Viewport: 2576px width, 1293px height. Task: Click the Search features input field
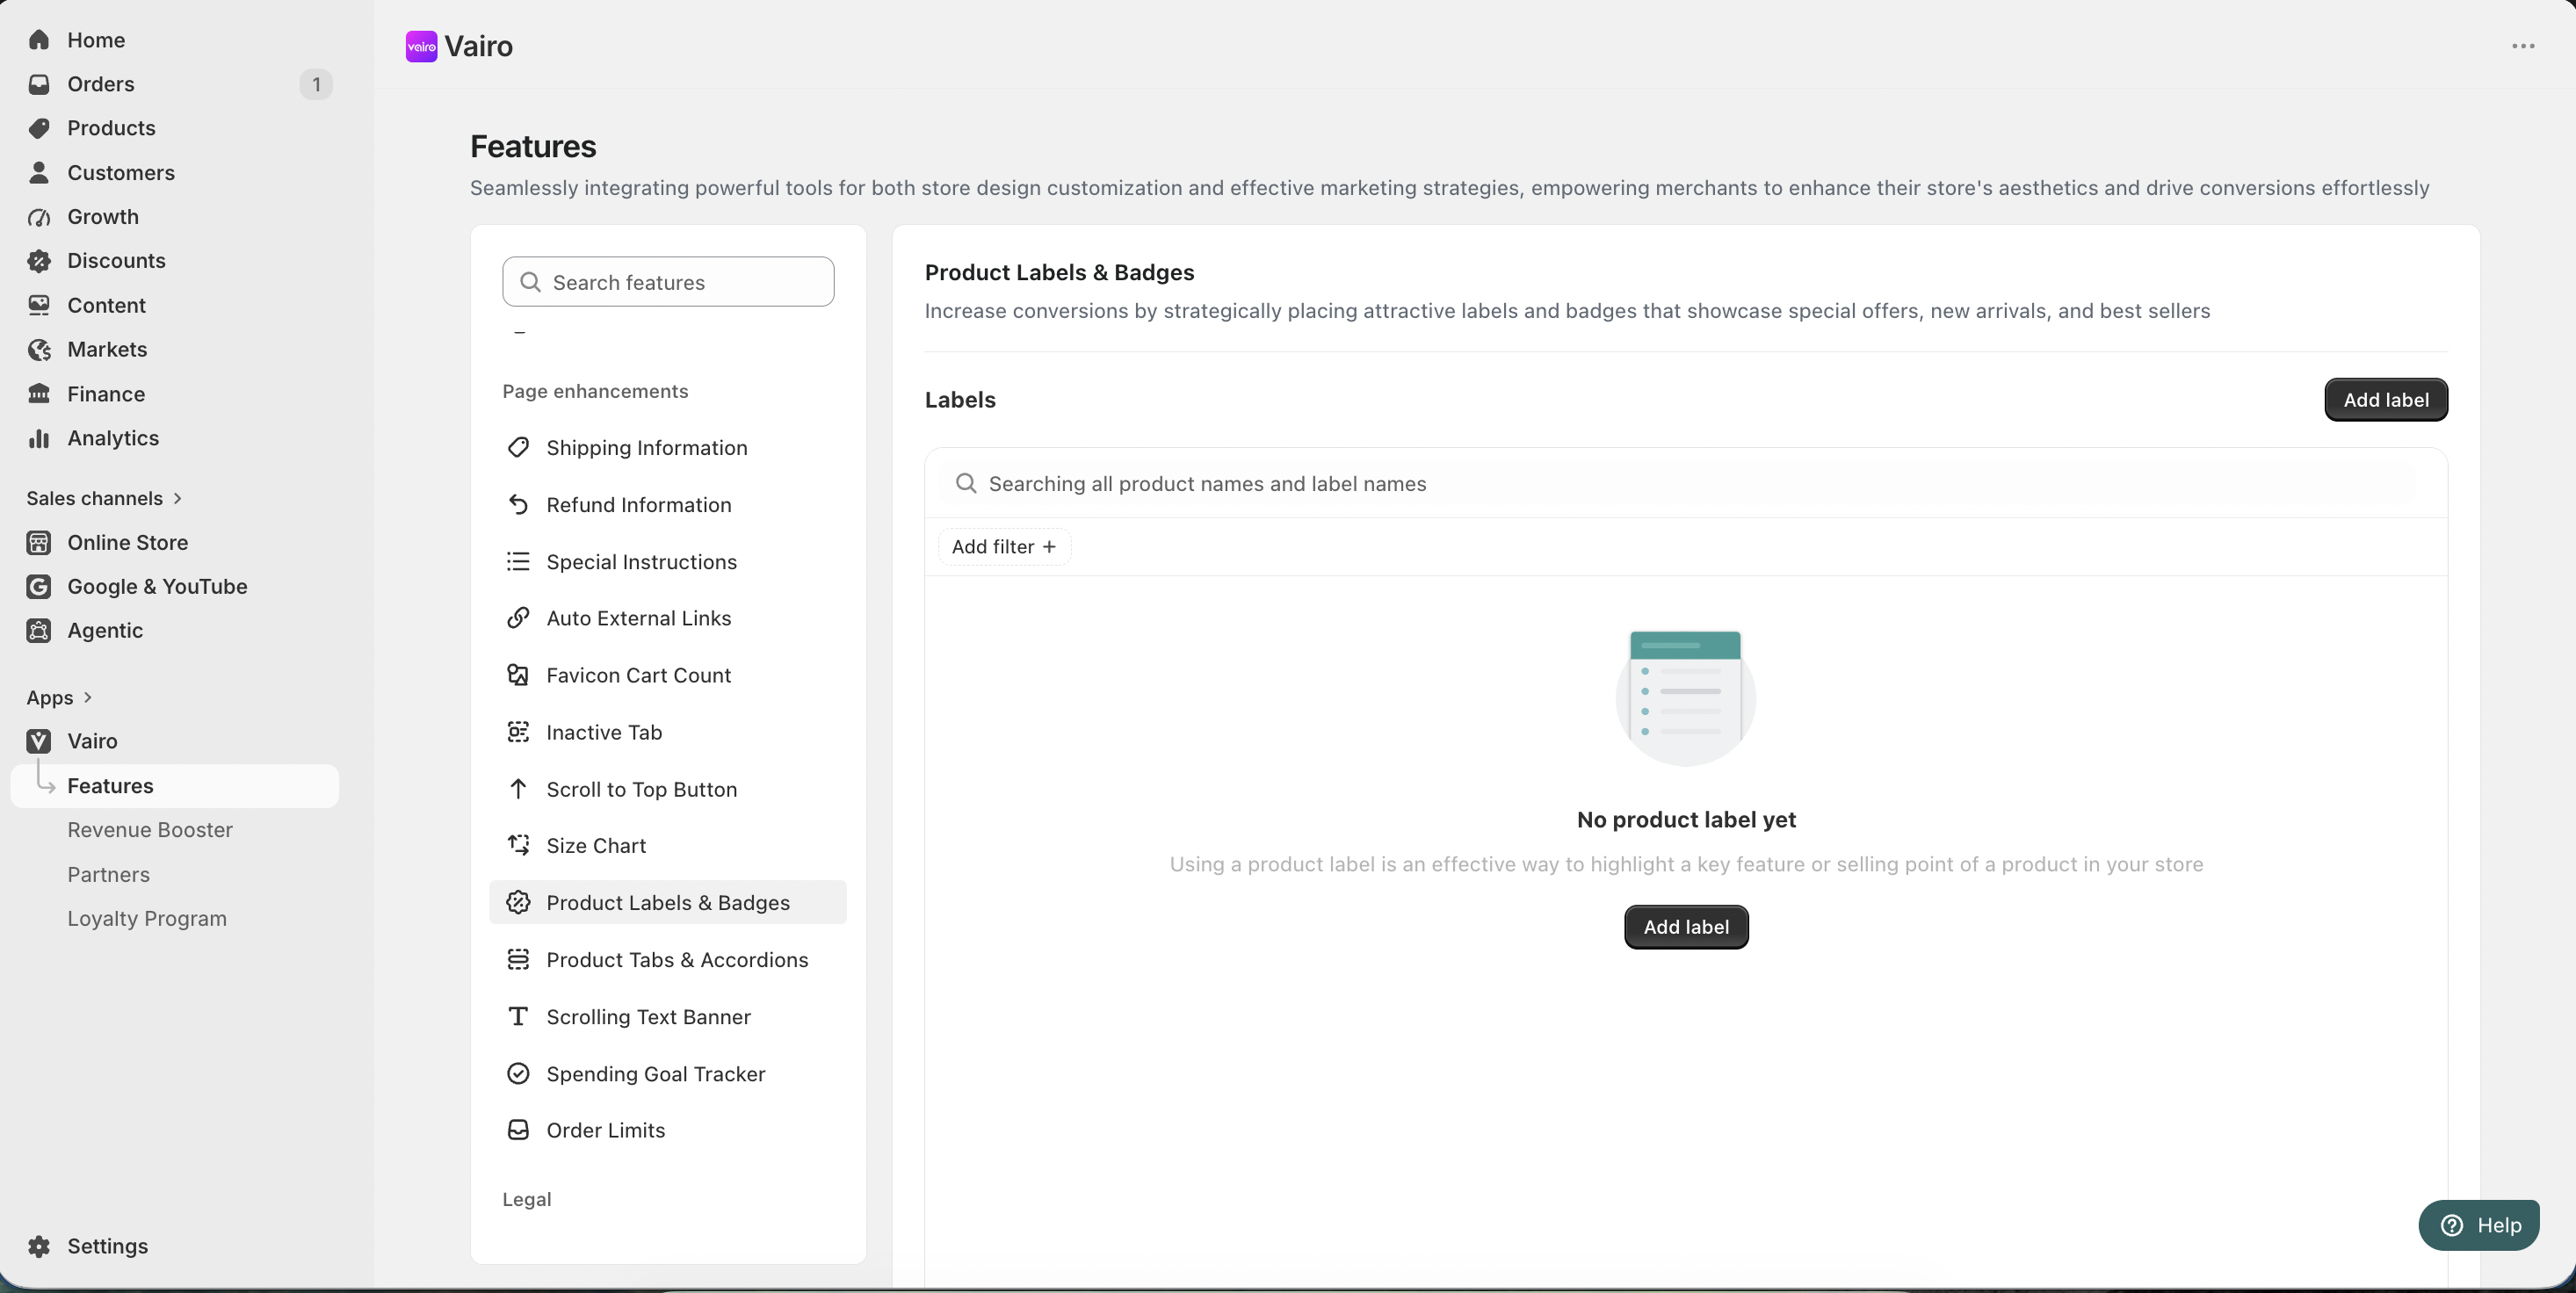(668, 282)
